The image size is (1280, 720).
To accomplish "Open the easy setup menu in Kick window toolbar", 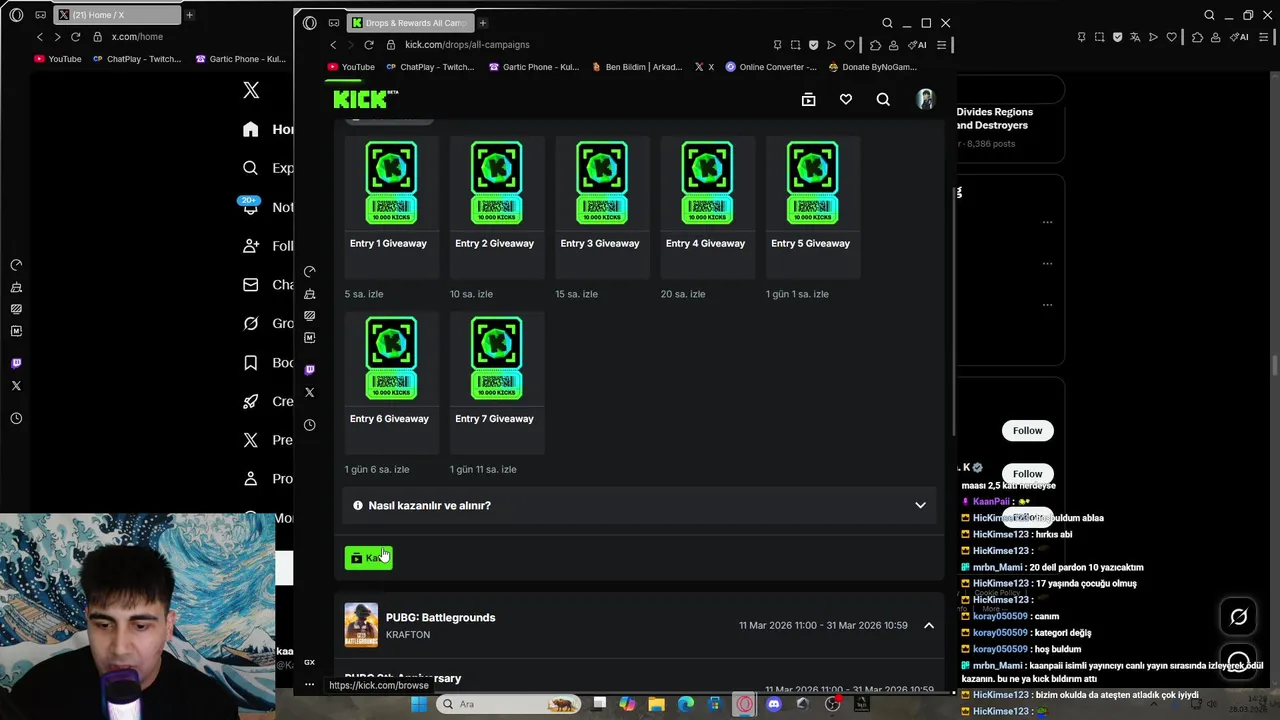I will click(941, 45).
